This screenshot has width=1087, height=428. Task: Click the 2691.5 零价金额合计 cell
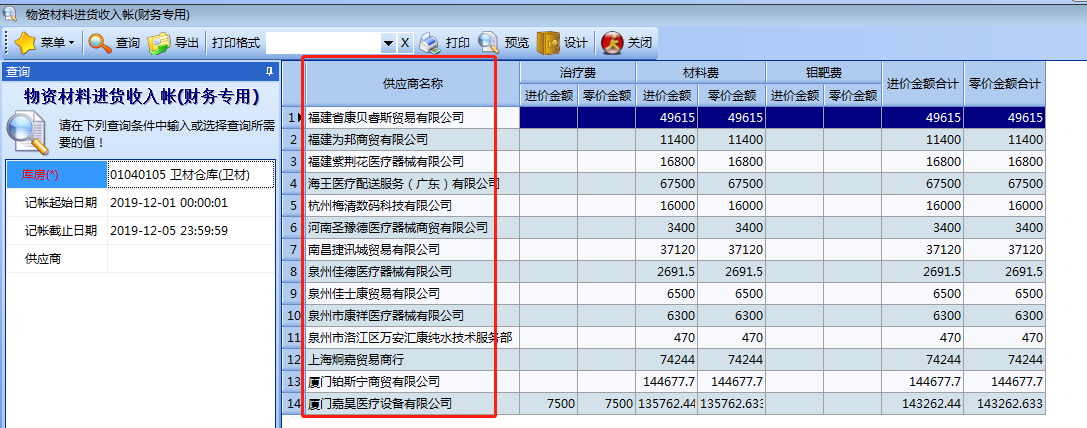pyautogui.click(x=1004, y=272)
